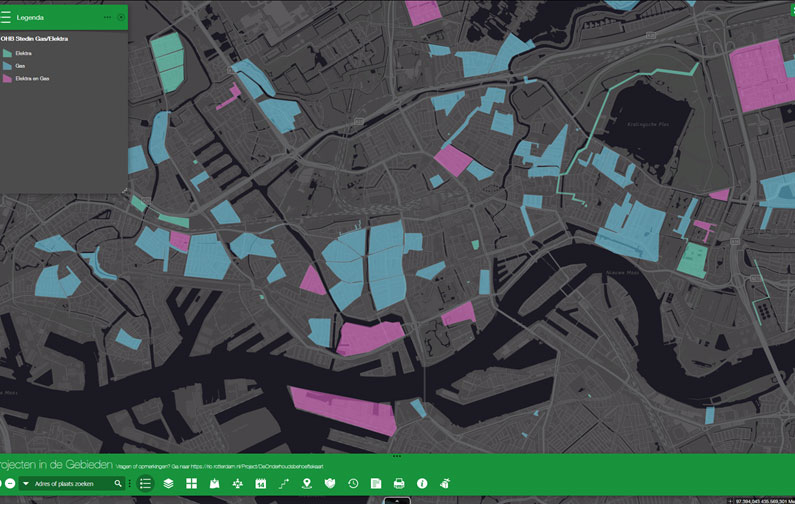This screenshot has width=795, height=505.
Task: Open the layers stack widget
Action: 168,484
